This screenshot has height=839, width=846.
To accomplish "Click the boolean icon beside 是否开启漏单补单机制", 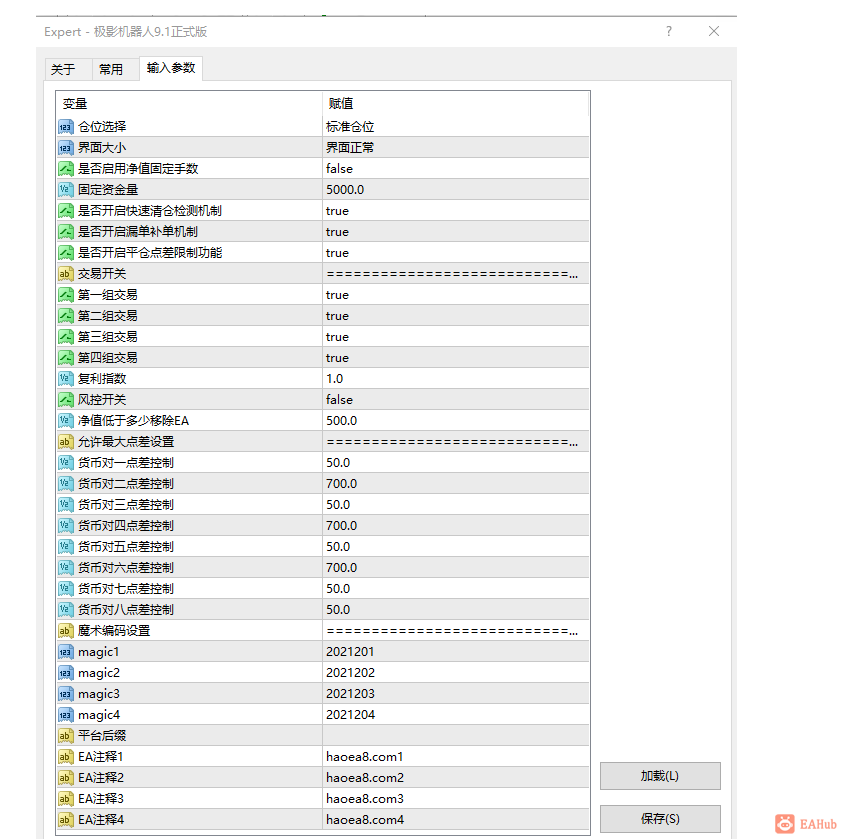I will point(65,232).
